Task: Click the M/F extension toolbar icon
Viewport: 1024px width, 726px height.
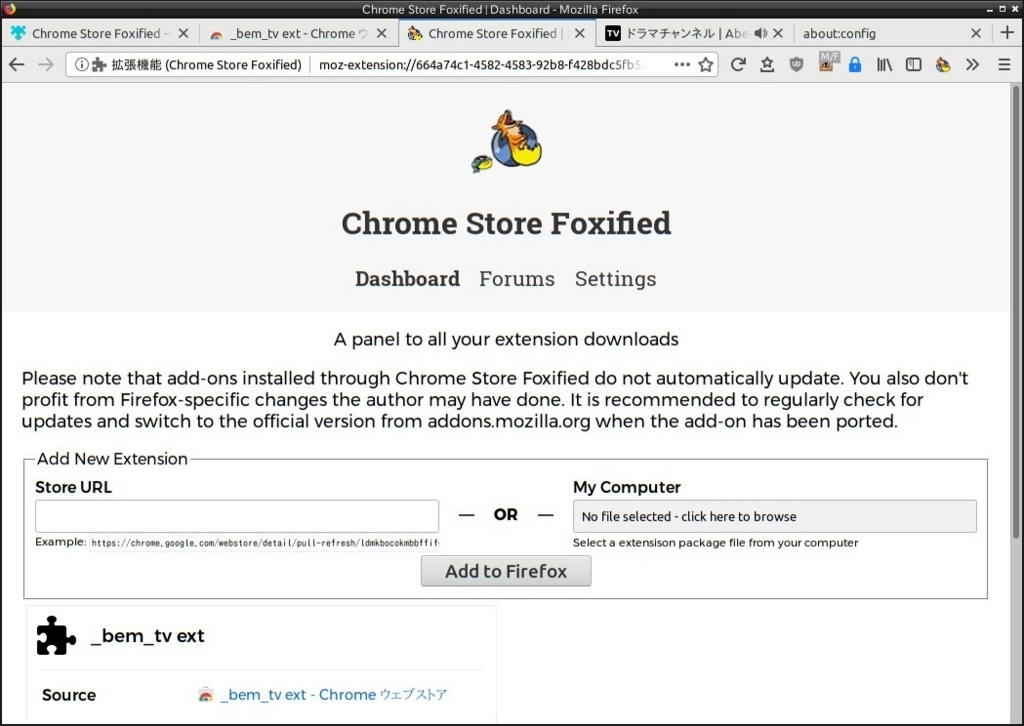Action: pos(827,62)
